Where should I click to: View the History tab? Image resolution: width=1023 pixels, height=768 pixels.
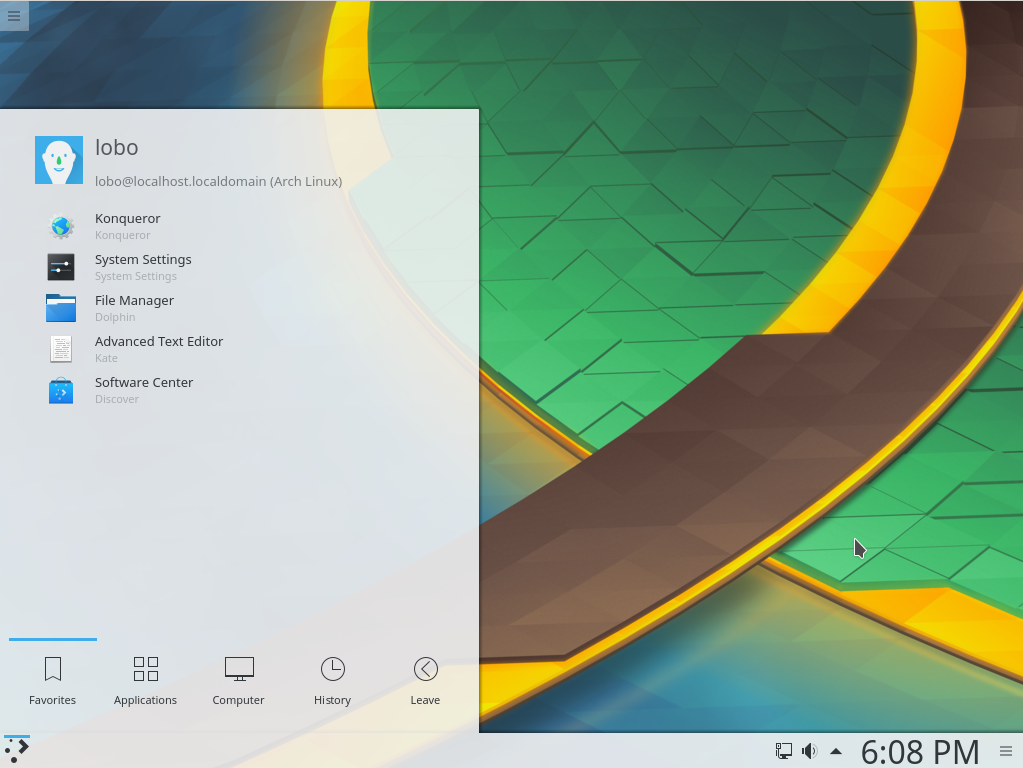pos(332,680)
